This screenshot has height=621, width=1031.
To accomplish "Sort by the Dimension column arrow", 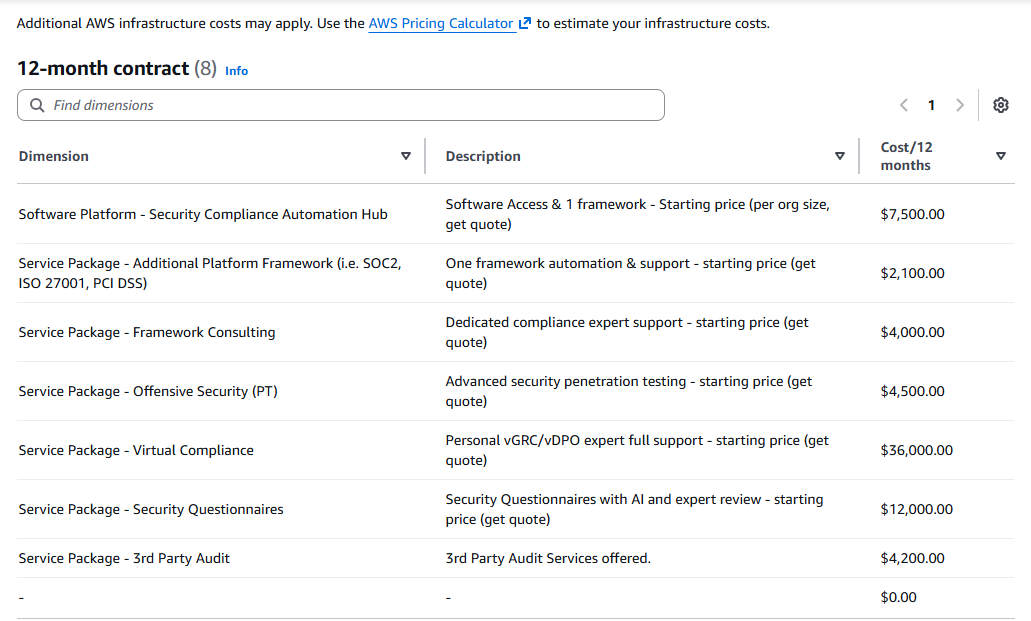I will (x=406, y=156).
